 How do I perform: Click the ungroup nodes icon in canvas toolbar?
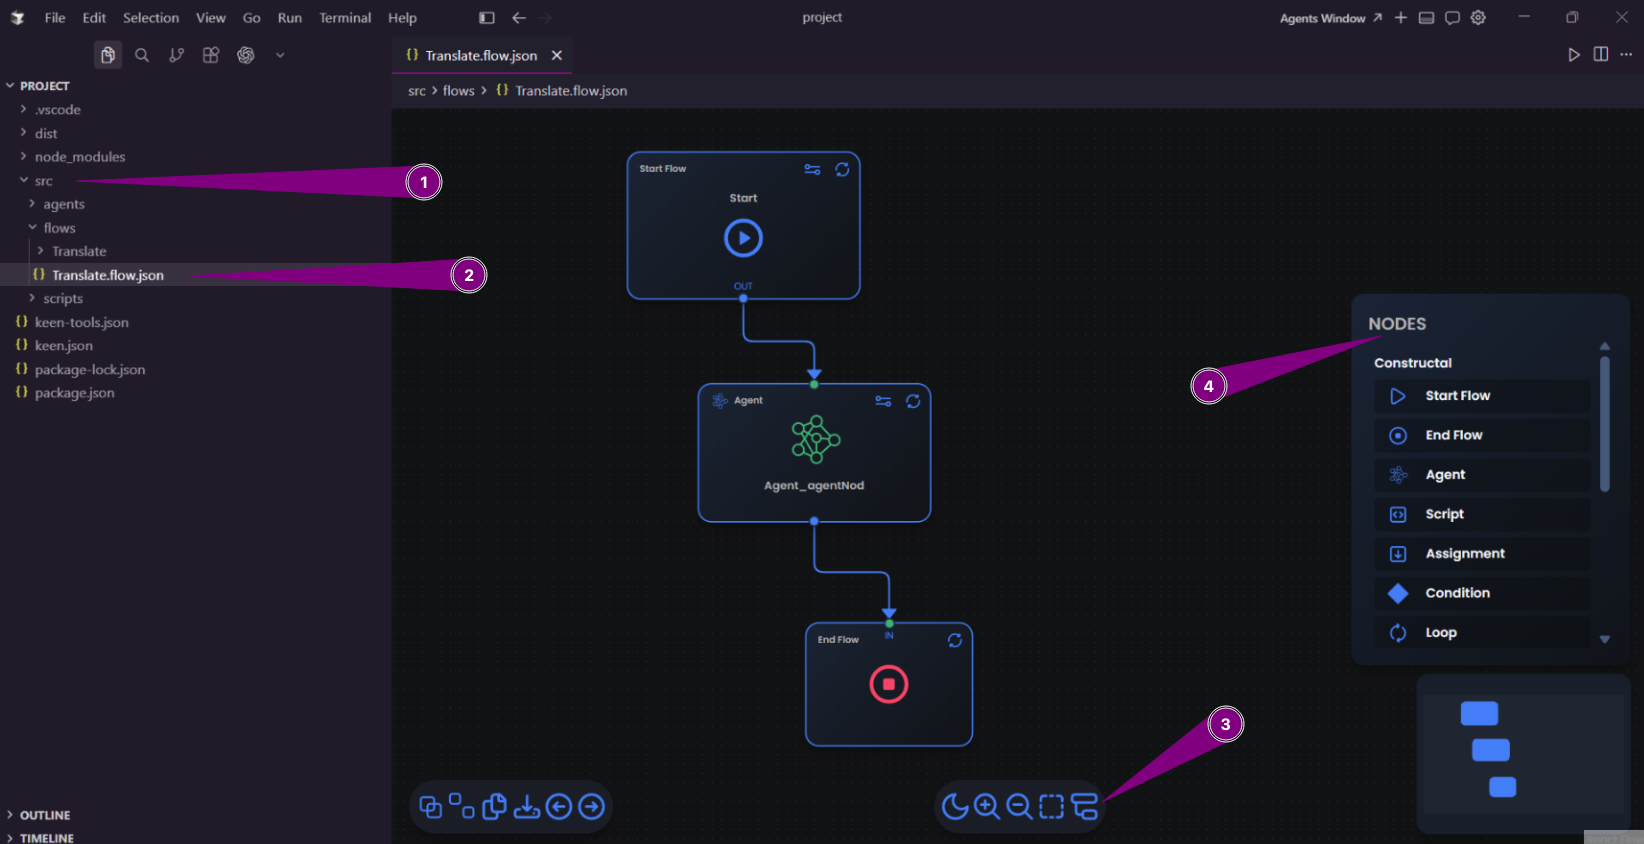pyautogui.click(x=462, y=806)
